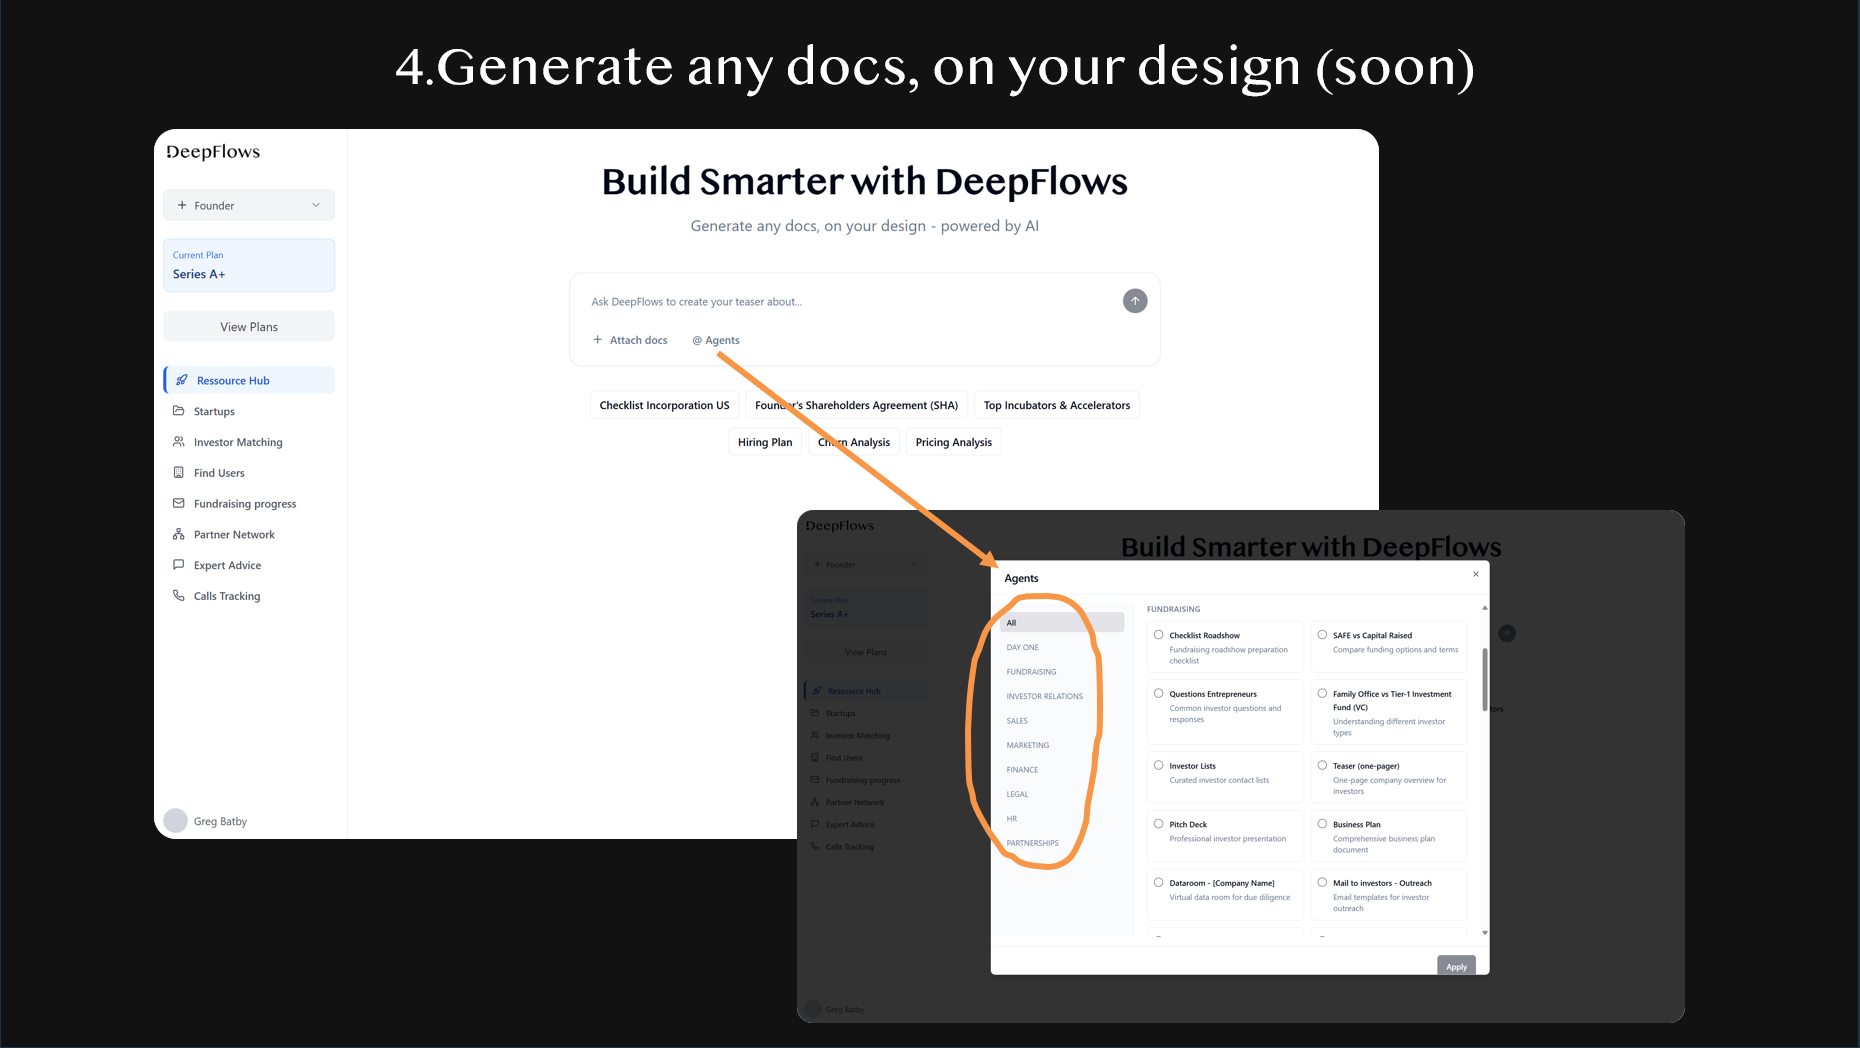Choose the Founder's Shareholders Agreement (SHA) suggestion
1860x1048 pixels.
pyautogui.click(x=856, y=405)
